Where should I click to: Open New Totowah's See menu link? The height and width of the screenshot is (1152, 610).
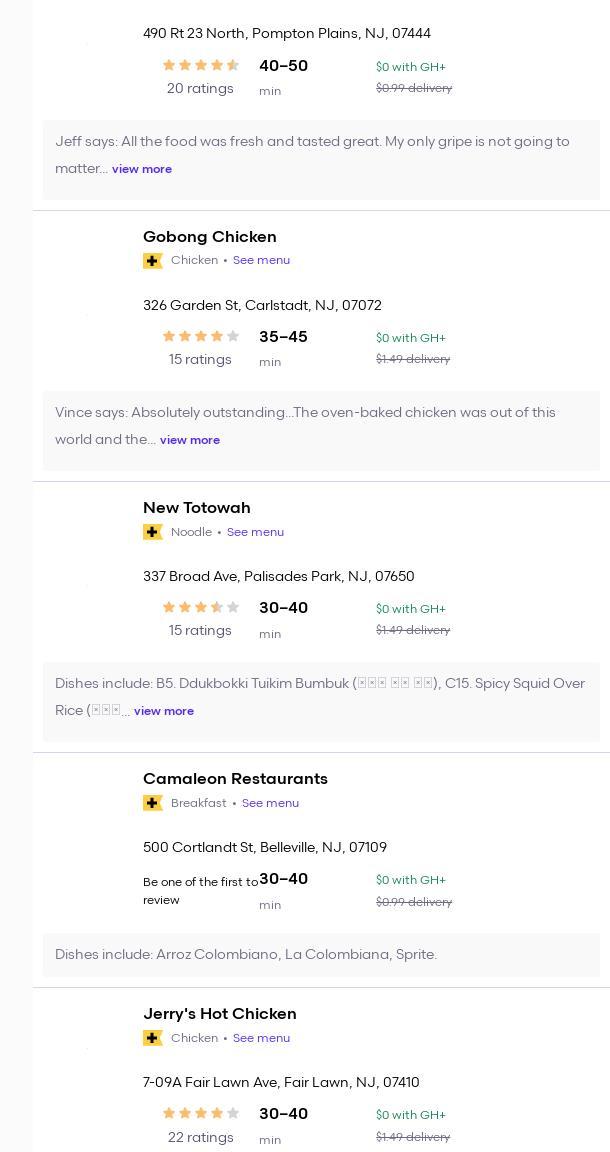click(x=255, y=532)
